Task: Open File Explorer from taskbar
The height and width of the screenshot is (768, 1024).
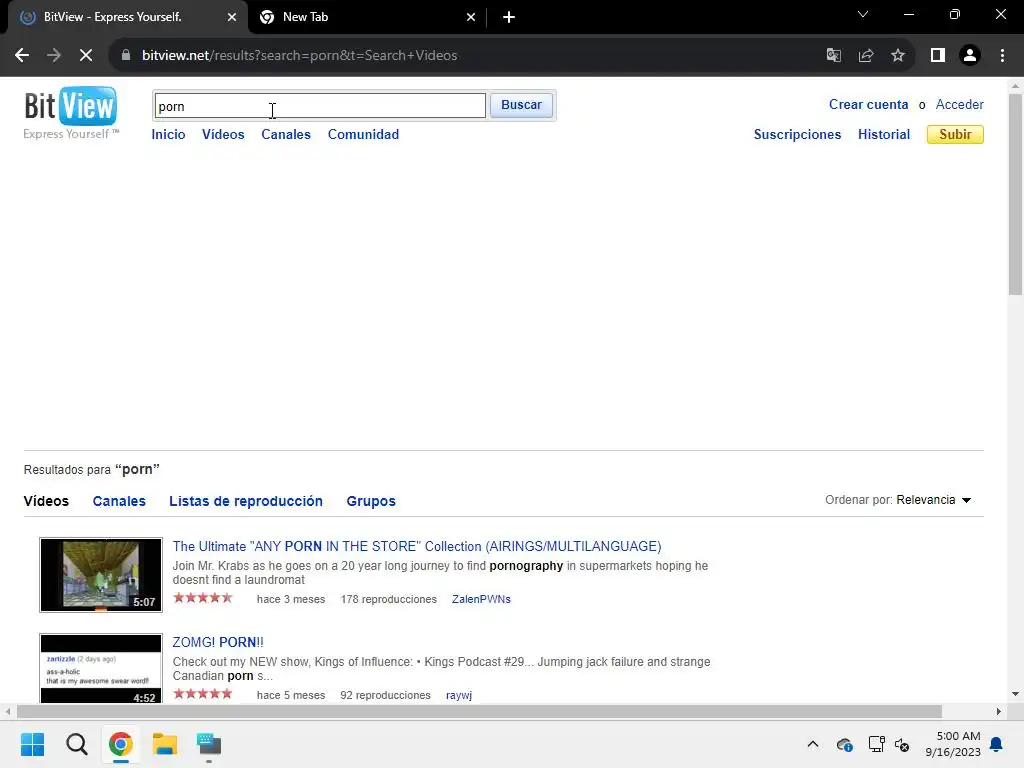Action: tap(165, 744)
